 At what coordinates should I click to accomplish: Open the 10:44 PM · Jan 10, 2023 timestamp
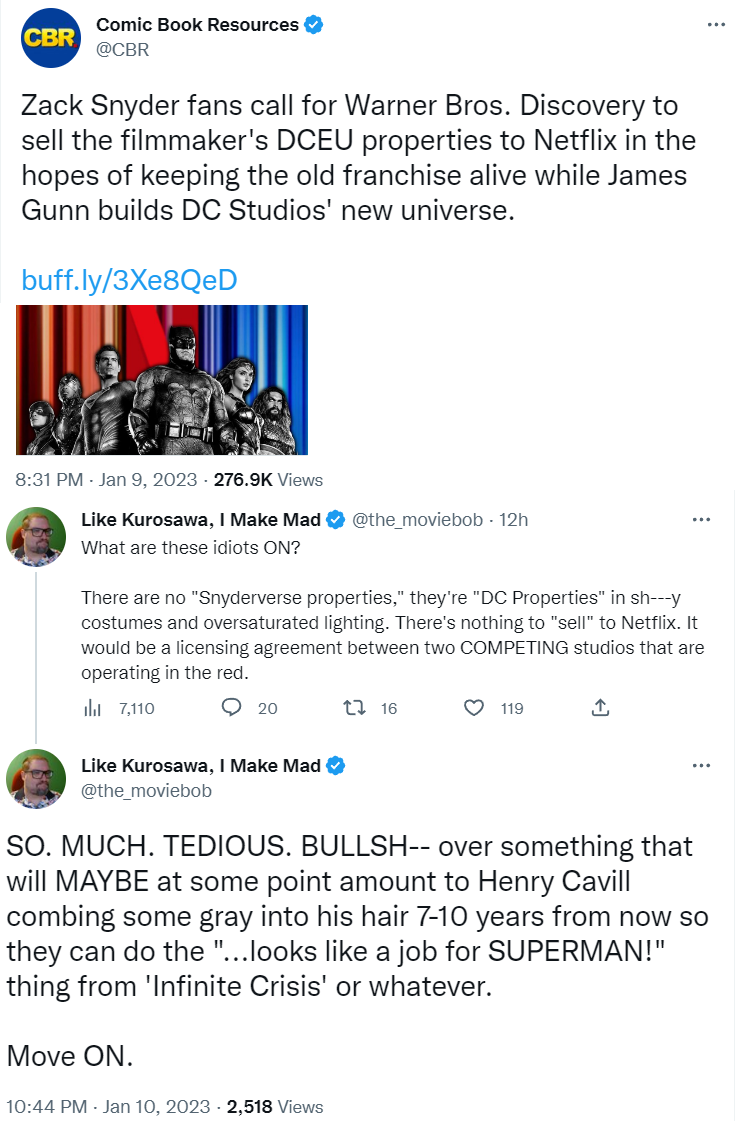108,1106
